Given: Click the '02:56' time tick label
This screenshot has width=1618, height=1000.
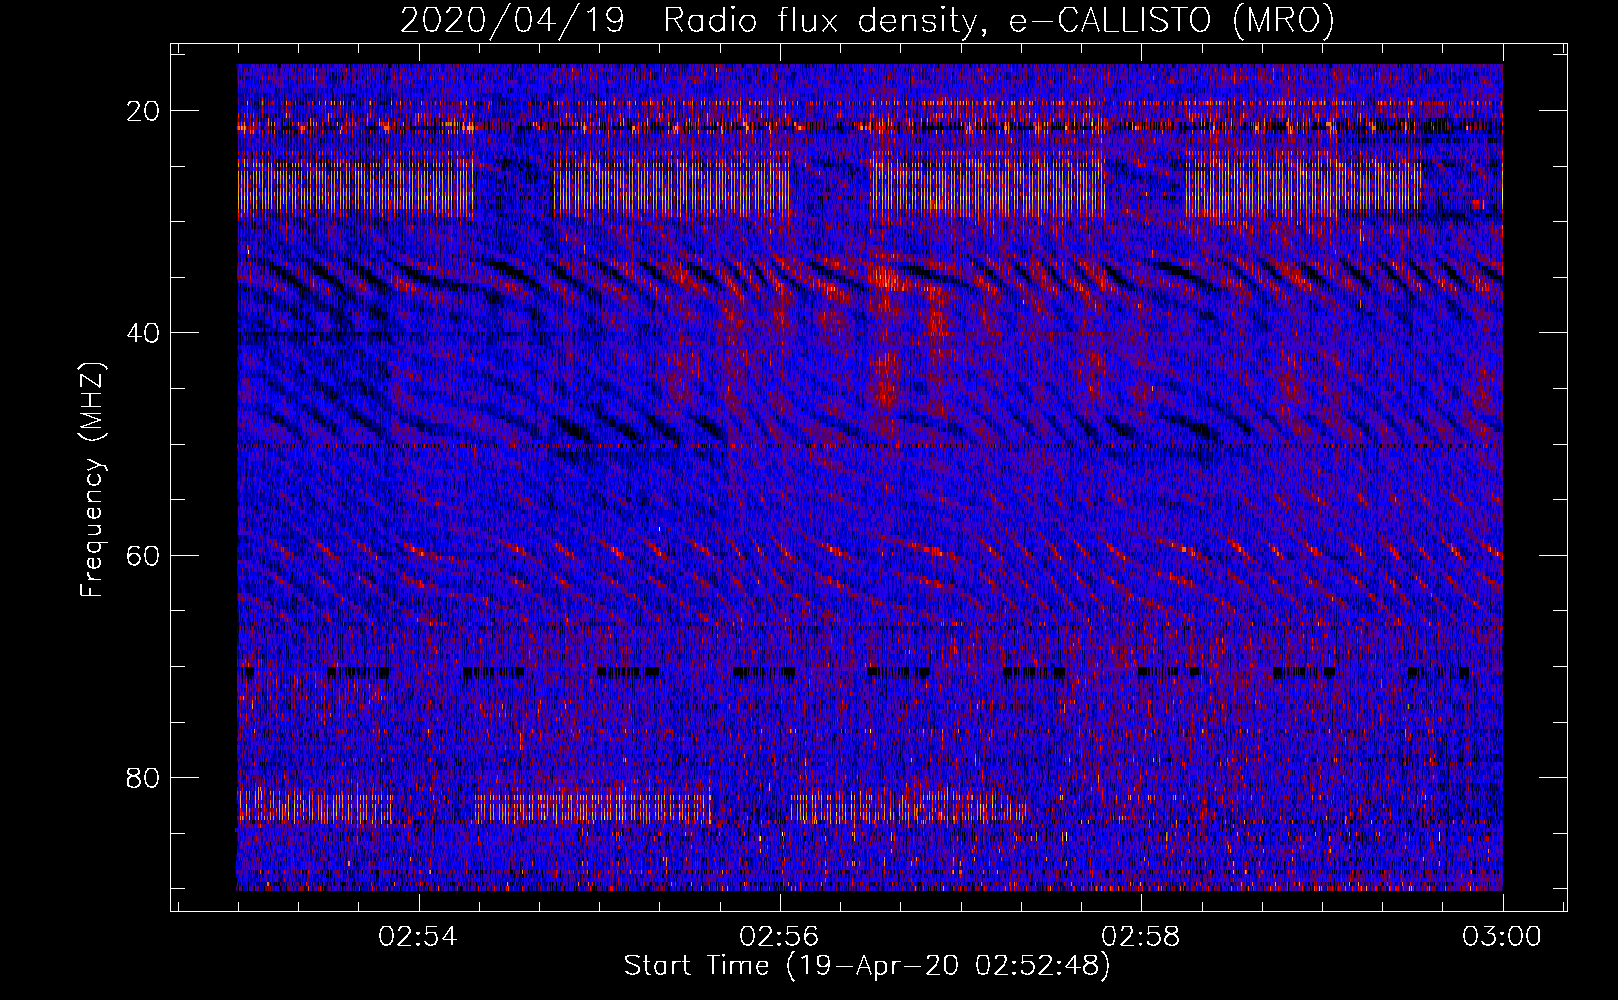Looking at the screenshot, I should pos(779,937).
